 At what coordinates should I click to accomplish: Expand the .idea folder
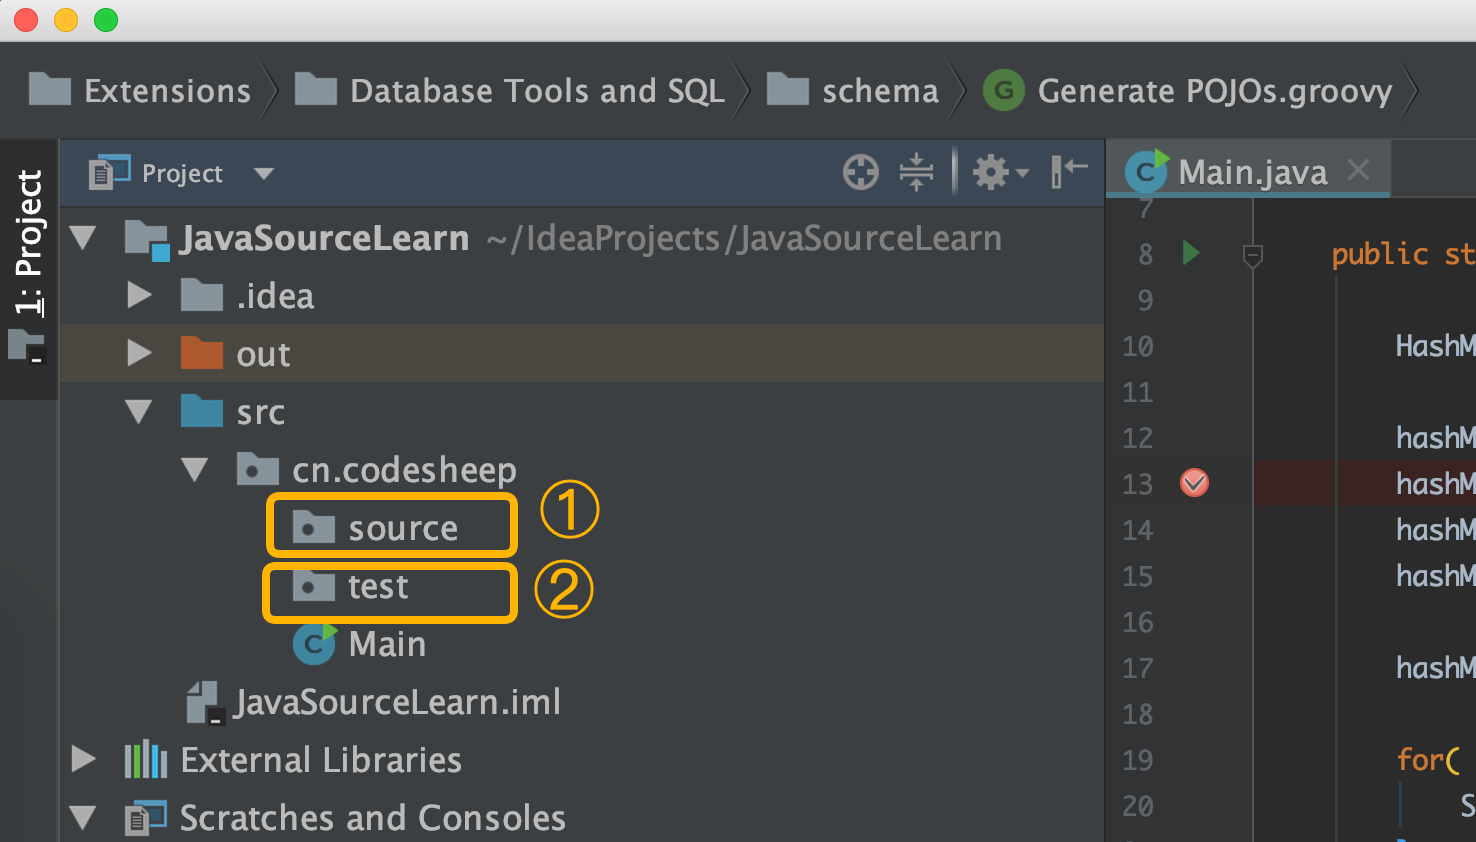pos(139,296)
